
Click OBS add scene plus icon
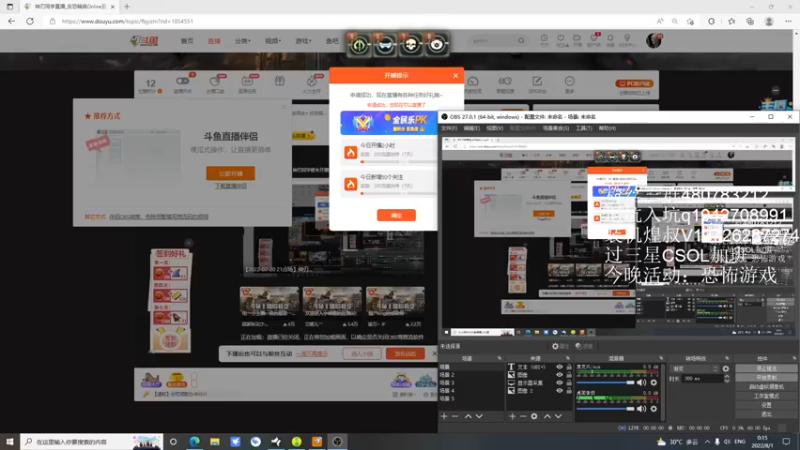pos(444,416)
